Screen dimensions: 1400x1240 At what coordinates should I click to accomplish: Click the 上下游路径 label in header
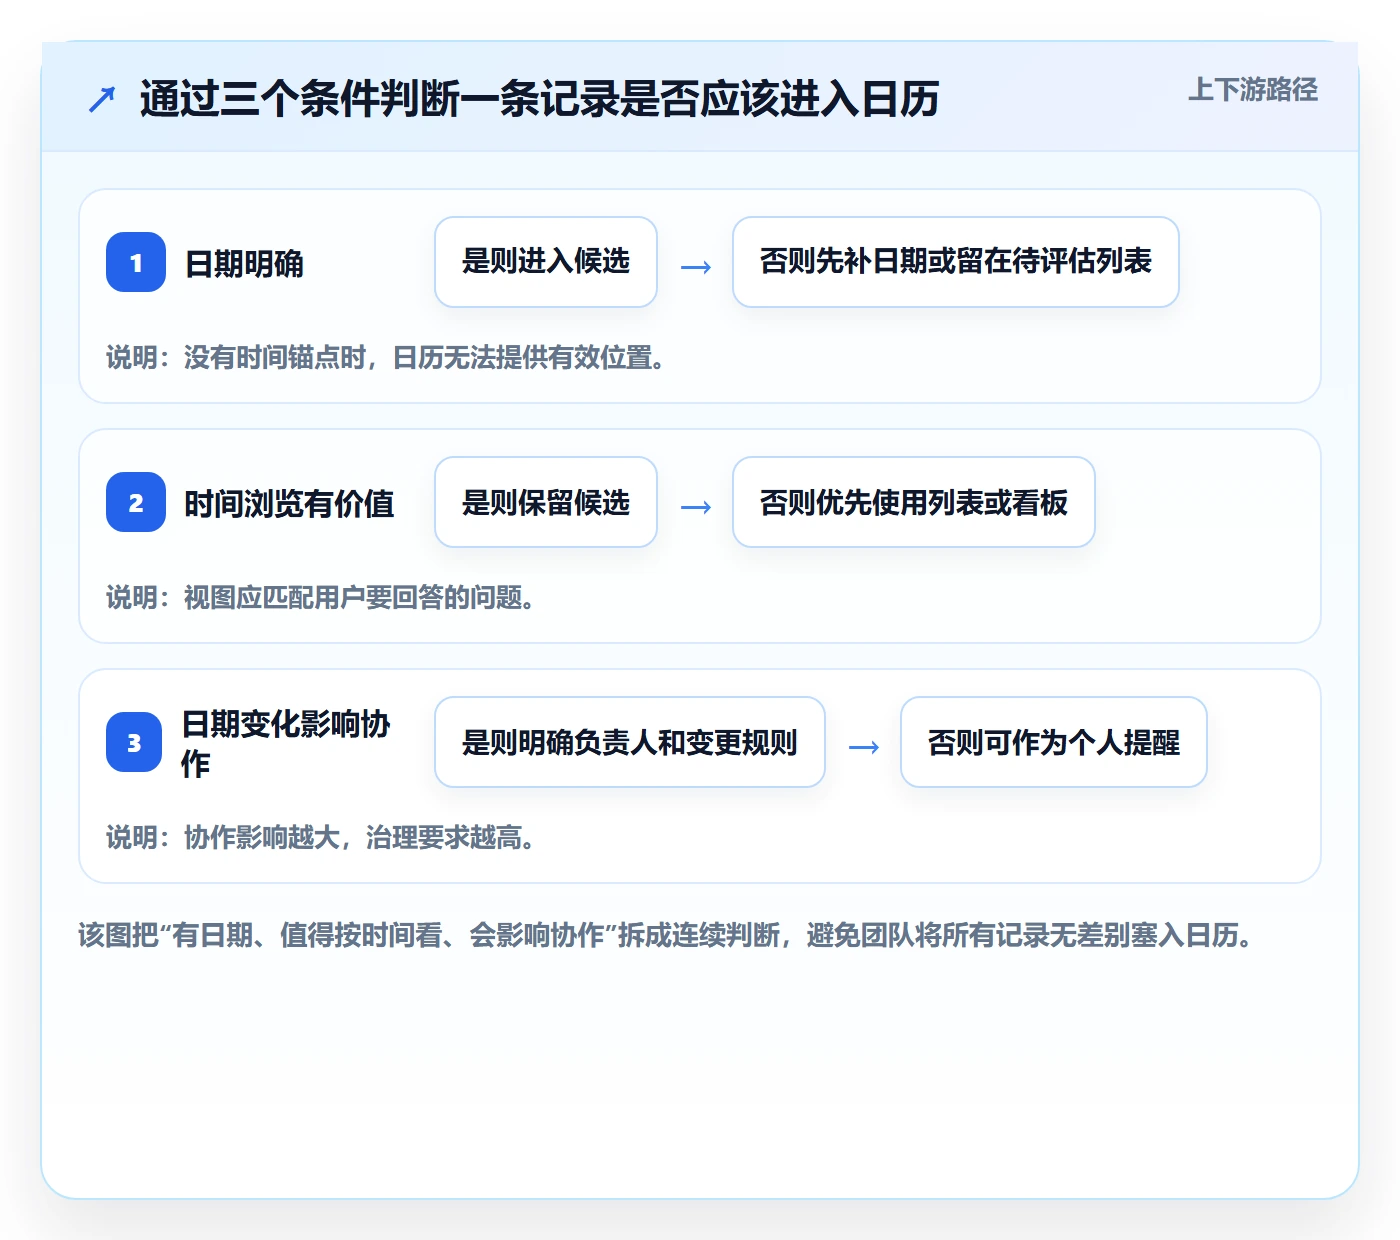[x=1252, y=90]
